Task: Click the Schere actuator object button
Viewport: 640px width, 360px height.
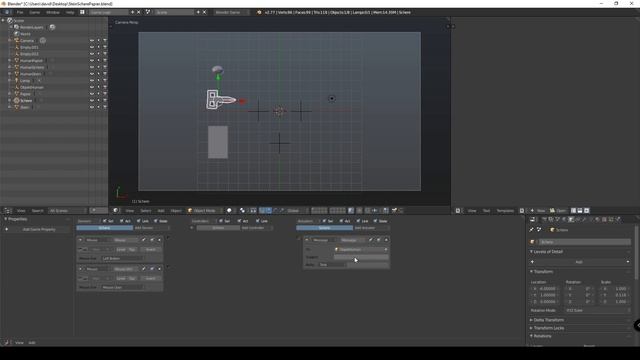Action: click(324, 228)
